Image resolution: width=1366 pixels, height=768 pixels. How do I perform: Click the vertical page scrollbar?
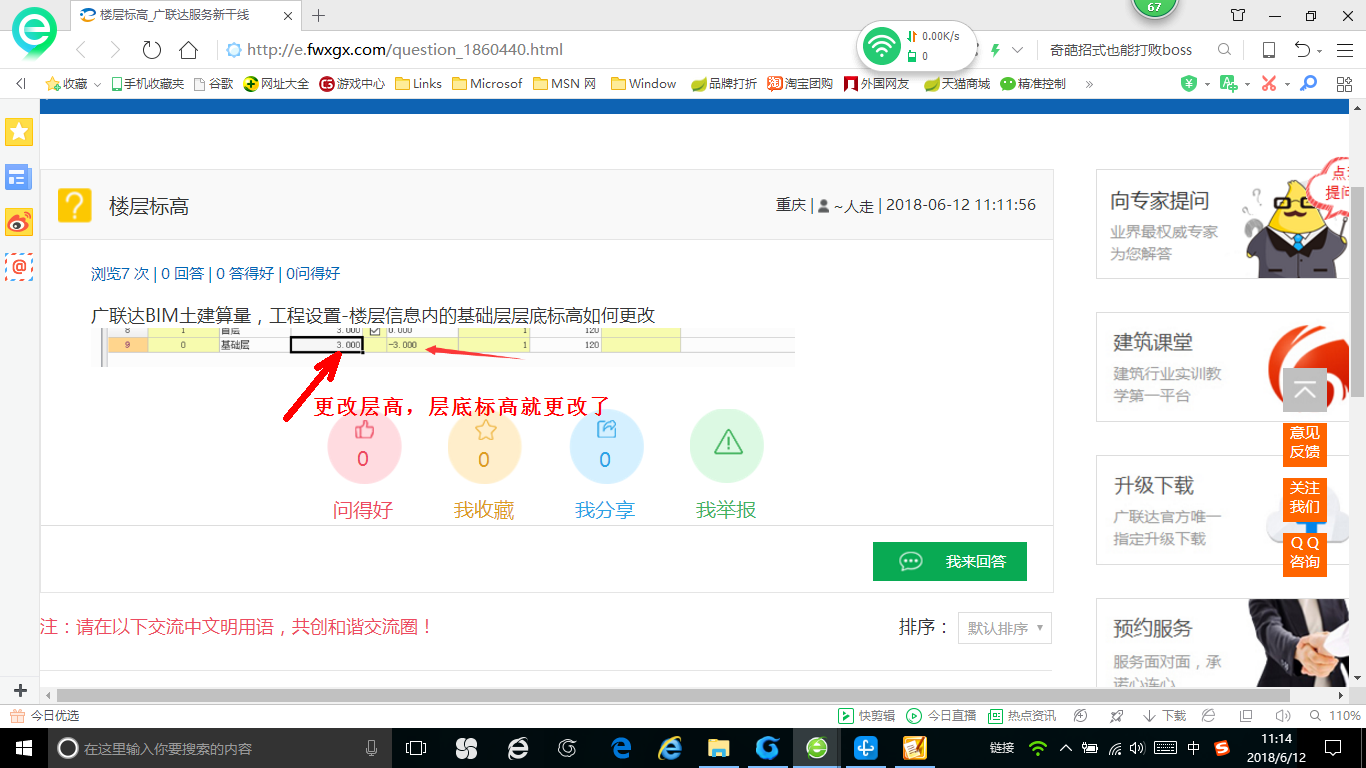1358,290
